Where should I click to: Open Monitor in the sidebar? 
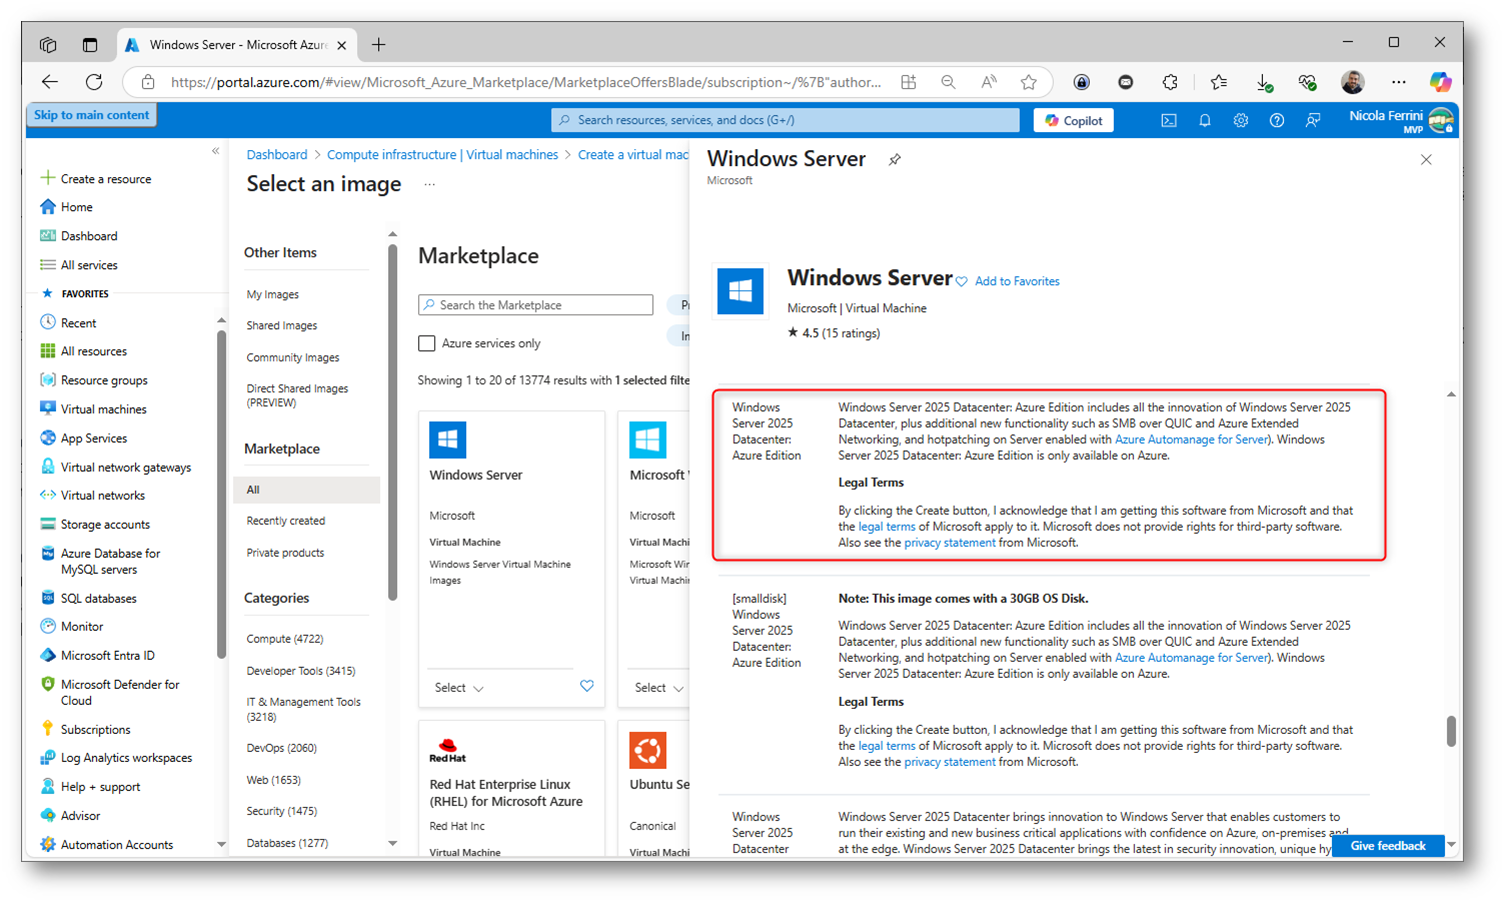pos(81,626)
